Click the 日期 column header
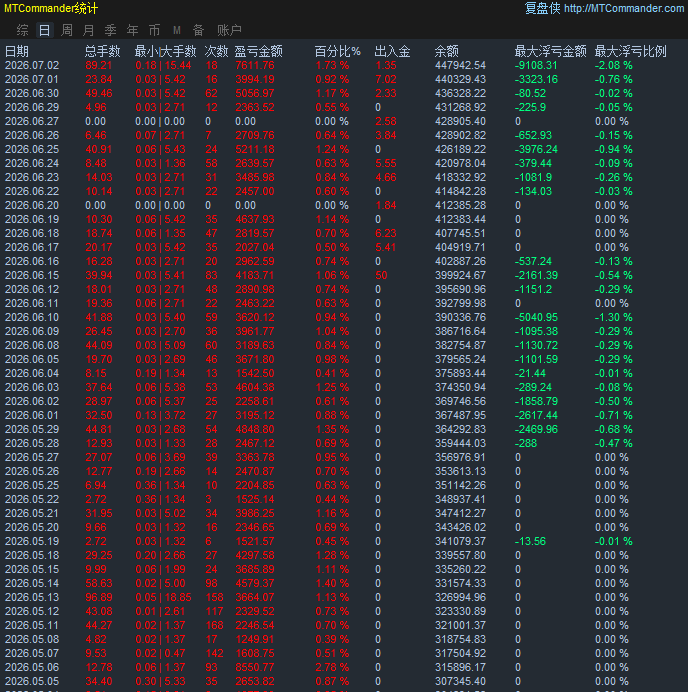This screenshot has width=688, height=692. 17,51
